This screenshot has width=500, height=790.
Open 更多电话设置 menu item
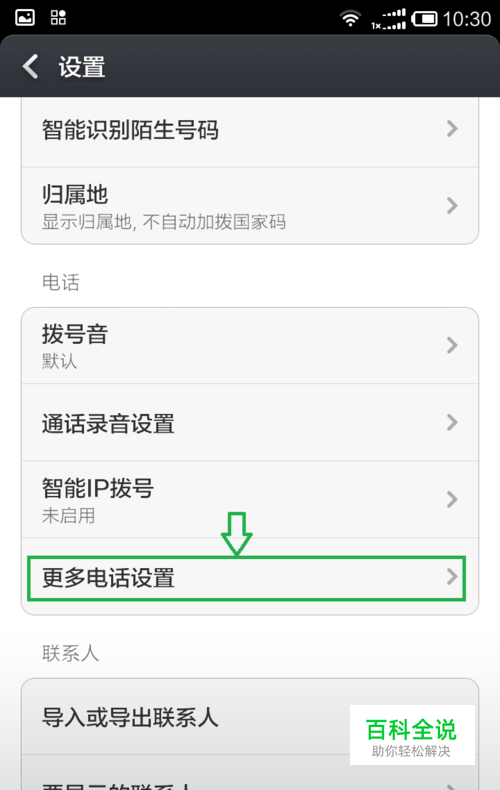click(x=249, y=576)
